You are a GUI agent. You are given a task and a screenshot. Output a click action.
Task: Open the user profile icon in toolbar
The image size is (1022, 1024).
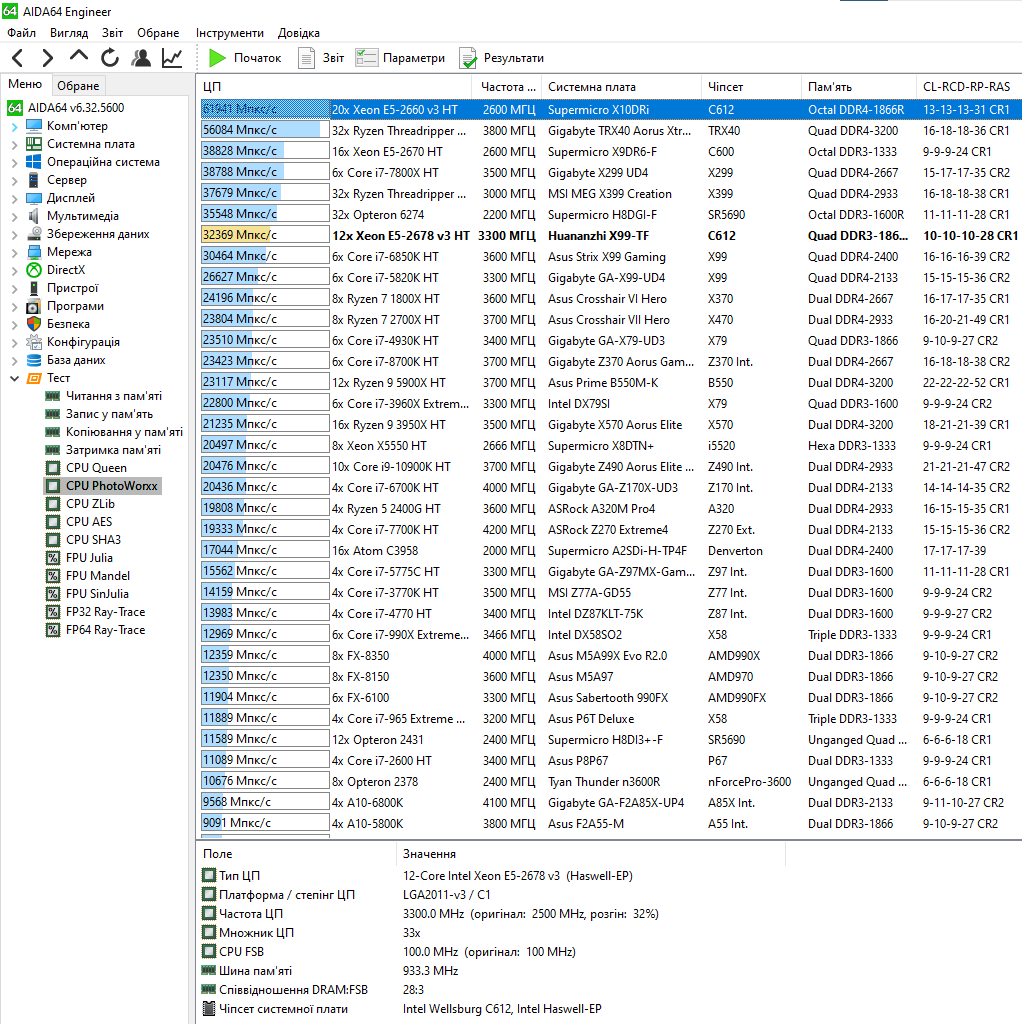(x=140, y=58)
